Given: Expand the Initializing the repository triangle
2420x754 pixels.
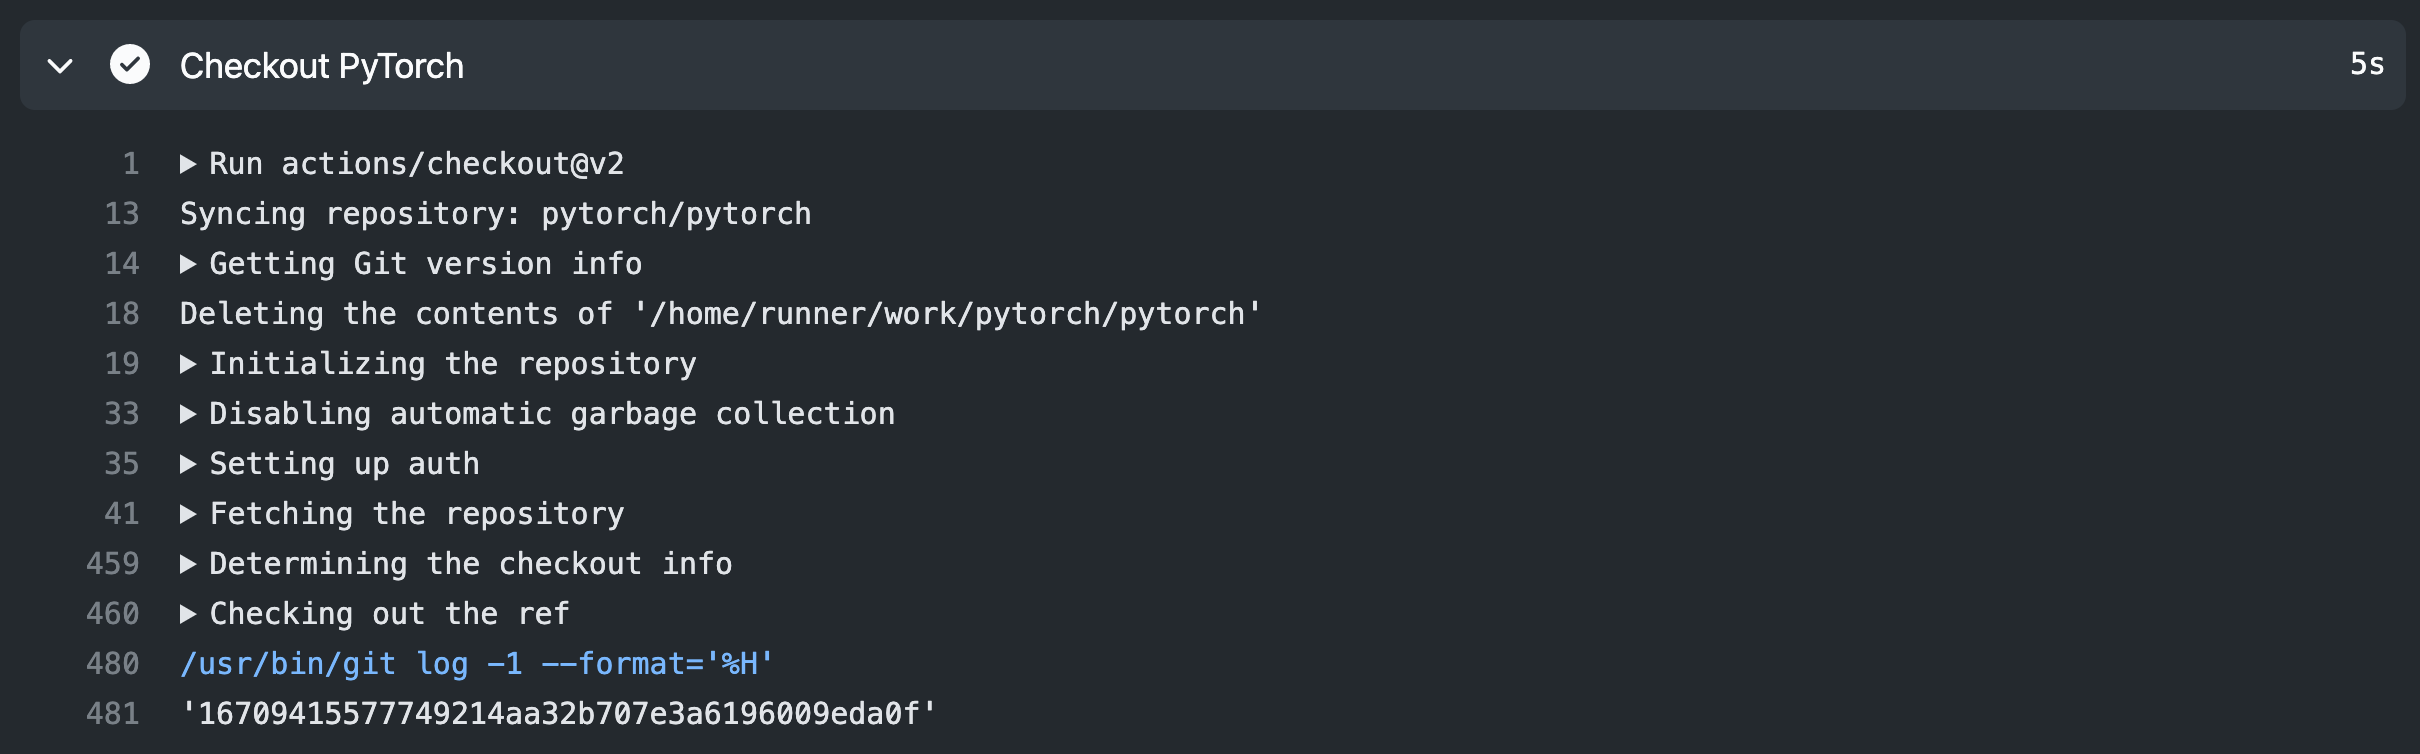Looking at the screenshot, I should [x=187, y=364].
